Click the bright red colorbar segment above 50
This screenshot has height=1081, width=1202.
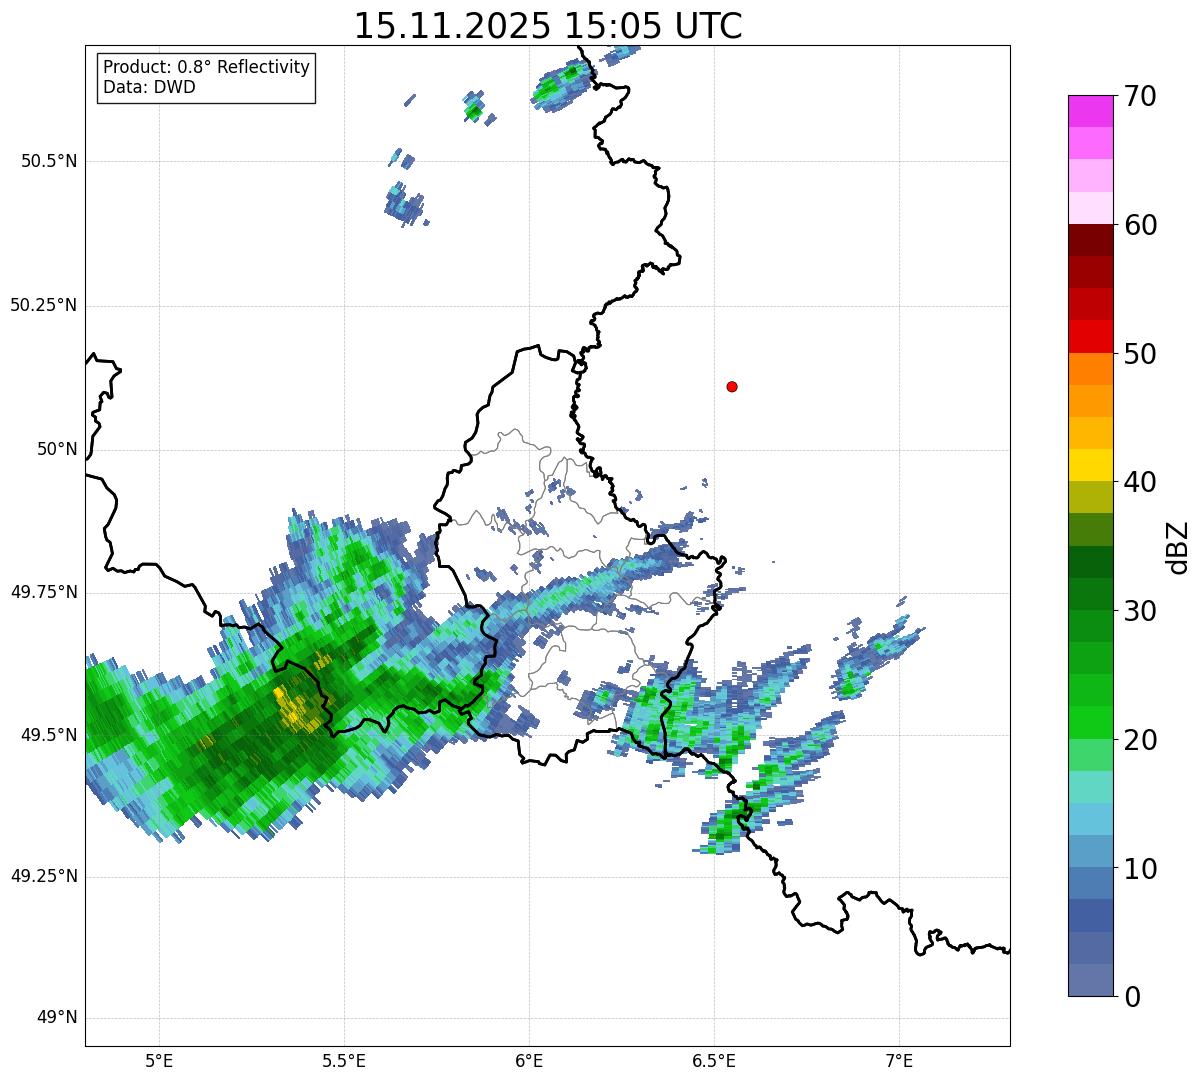click(x=1091, y=336)
